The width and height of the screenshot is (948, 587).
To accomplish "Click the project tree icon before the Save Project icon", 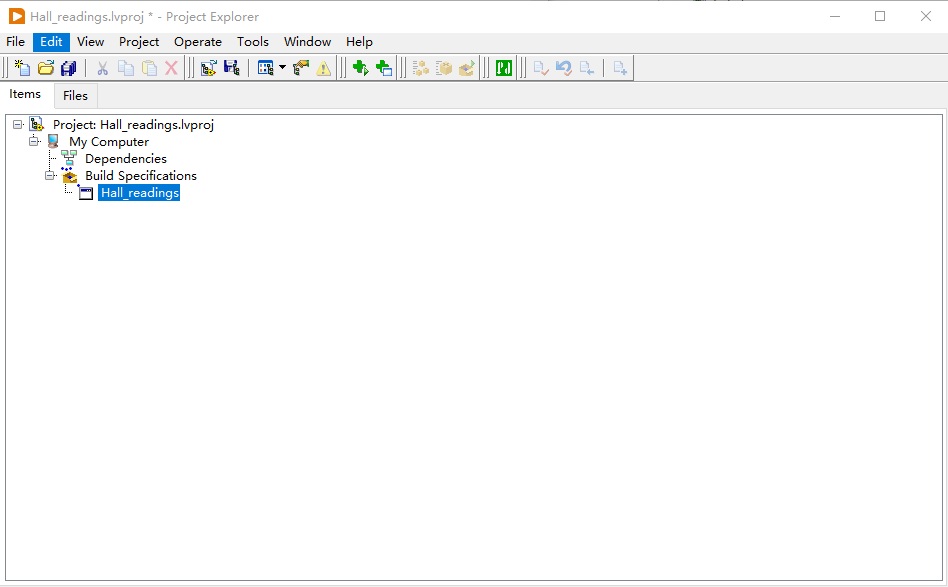I will [209, 68].
